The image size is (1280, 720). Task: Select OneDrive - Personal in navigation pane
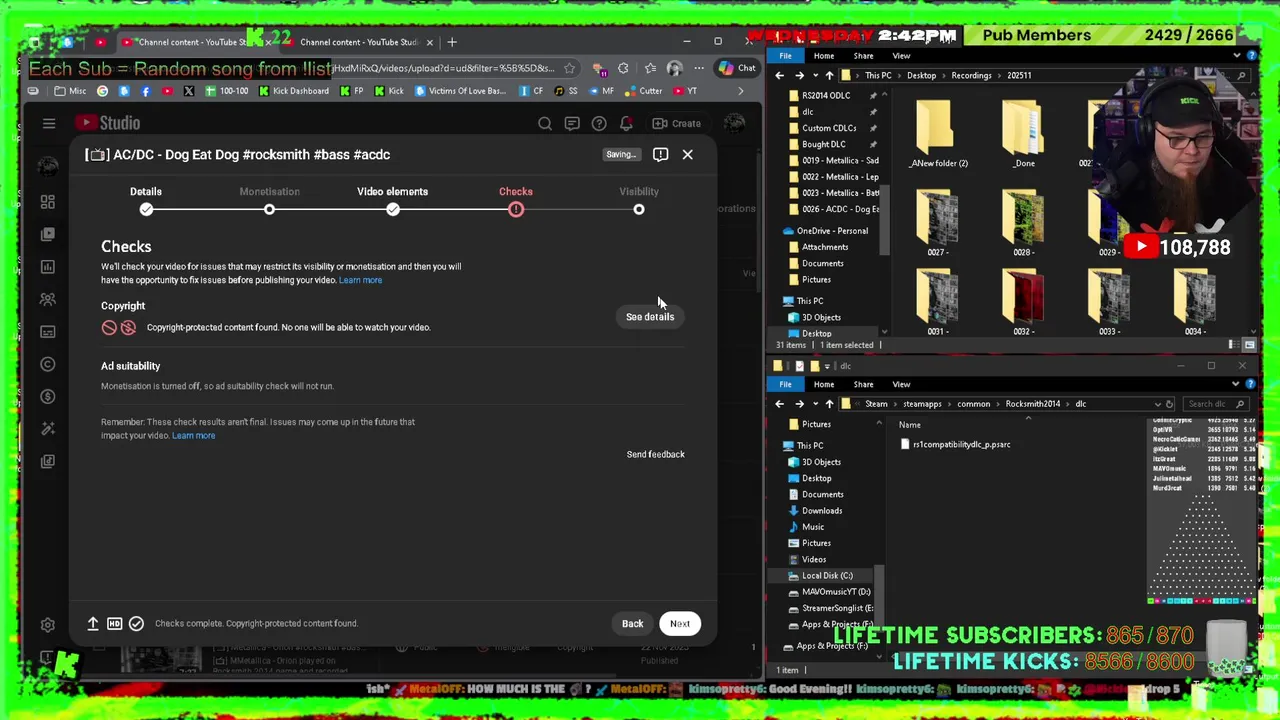[824, 231]
